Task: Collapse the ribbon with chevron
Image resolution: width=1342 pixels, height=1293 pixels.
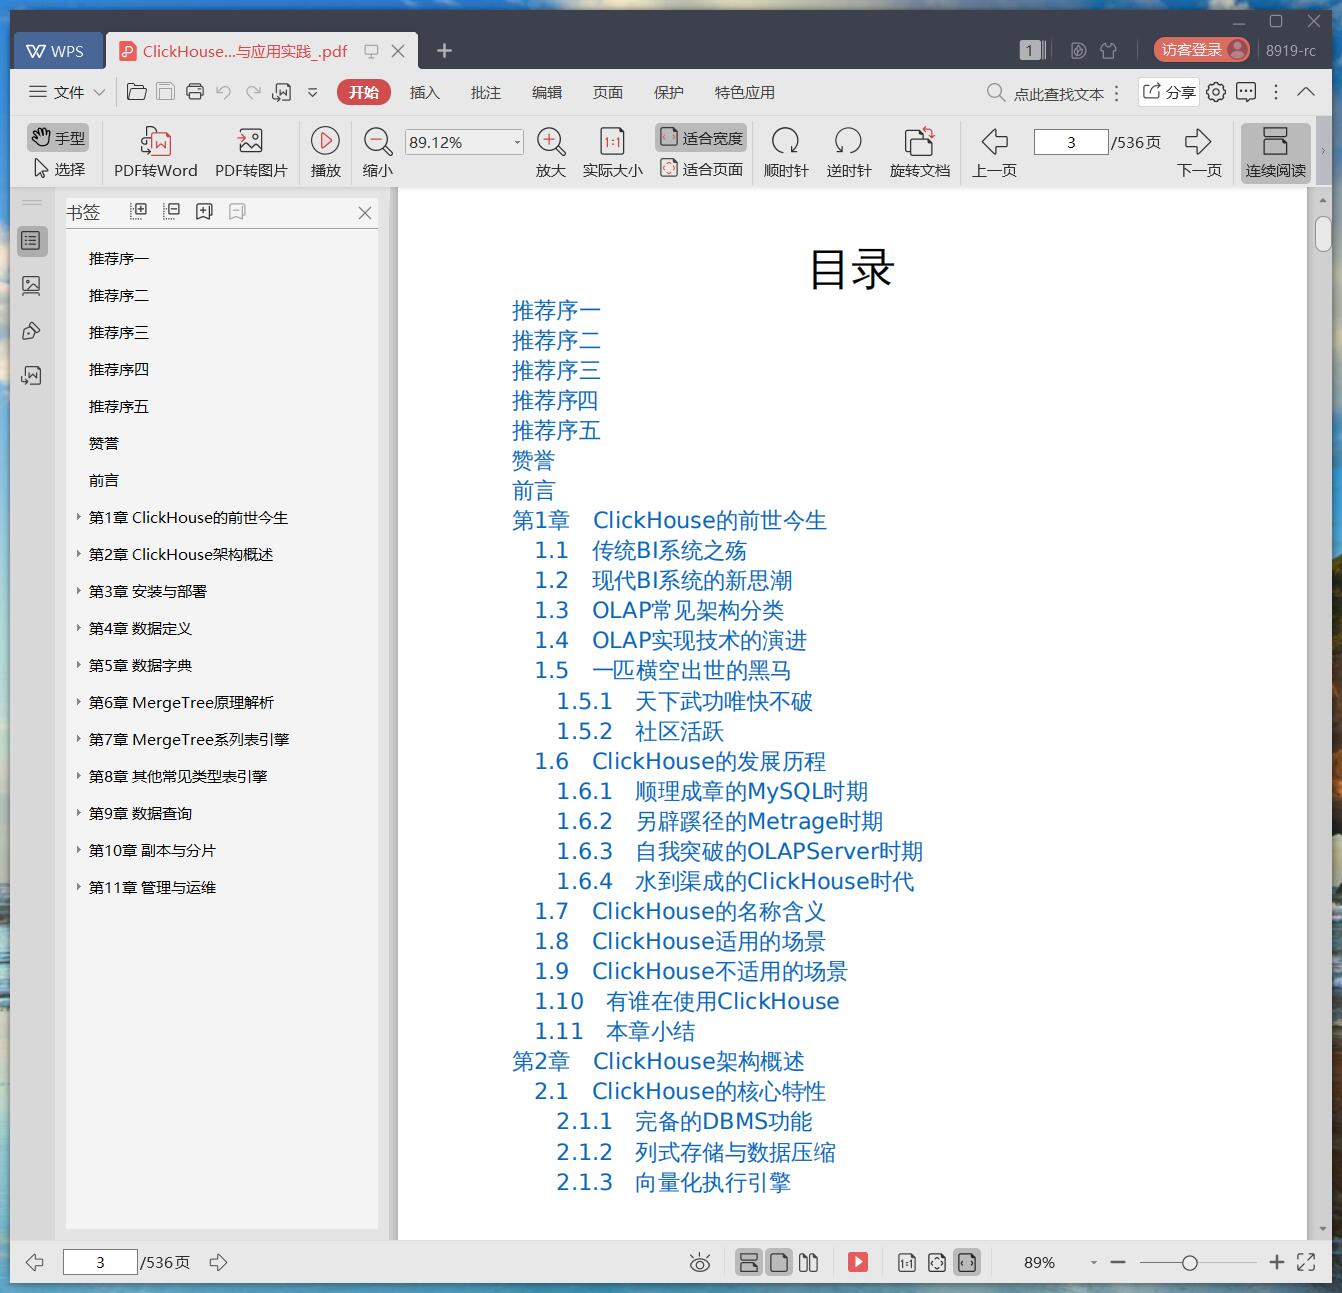Action: [1306, 92]
